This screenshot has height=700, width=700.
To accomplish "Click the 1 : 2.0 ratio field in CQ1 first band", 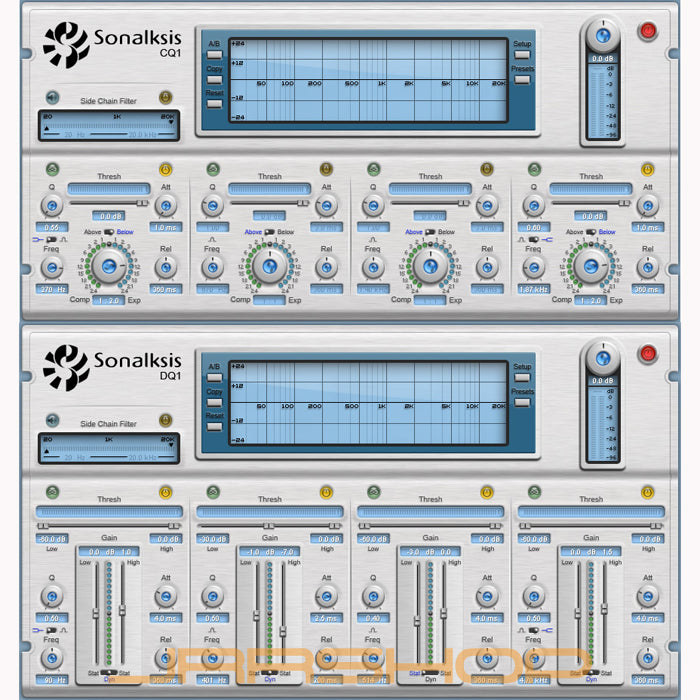I will tap(108, 300).
